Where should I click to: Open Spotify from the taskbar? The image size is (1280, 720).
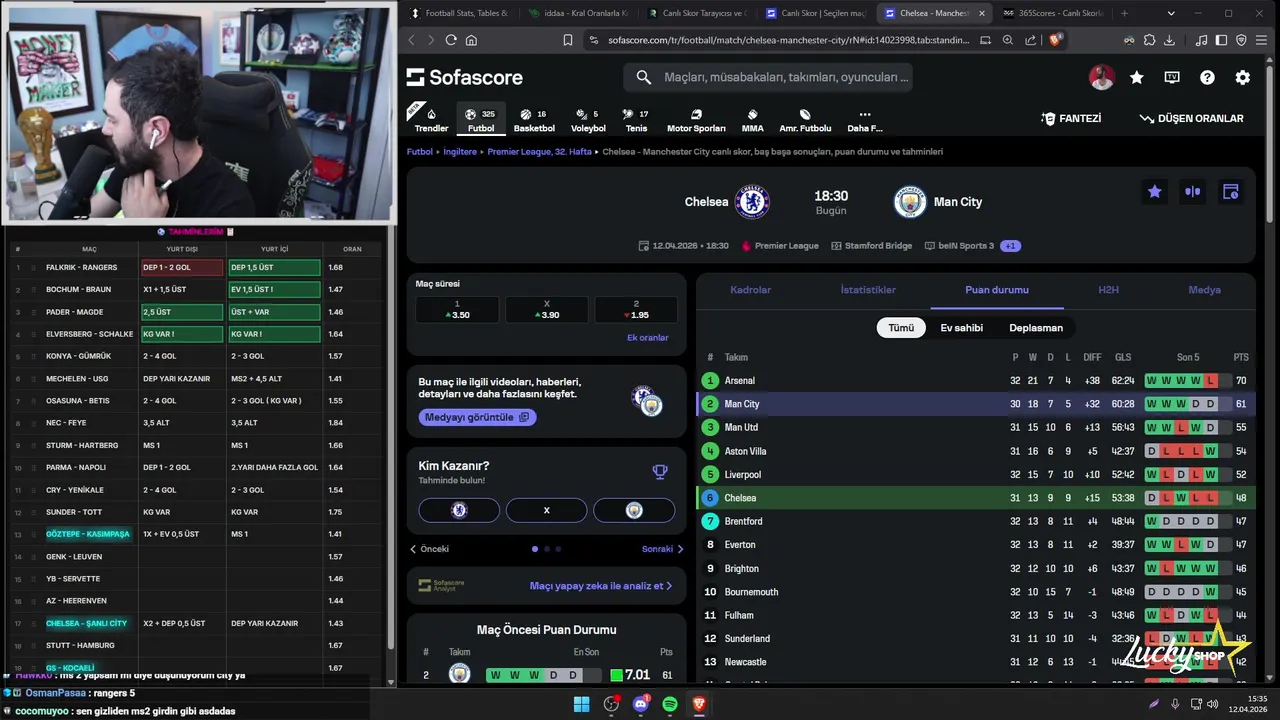(x=670, y=704)
